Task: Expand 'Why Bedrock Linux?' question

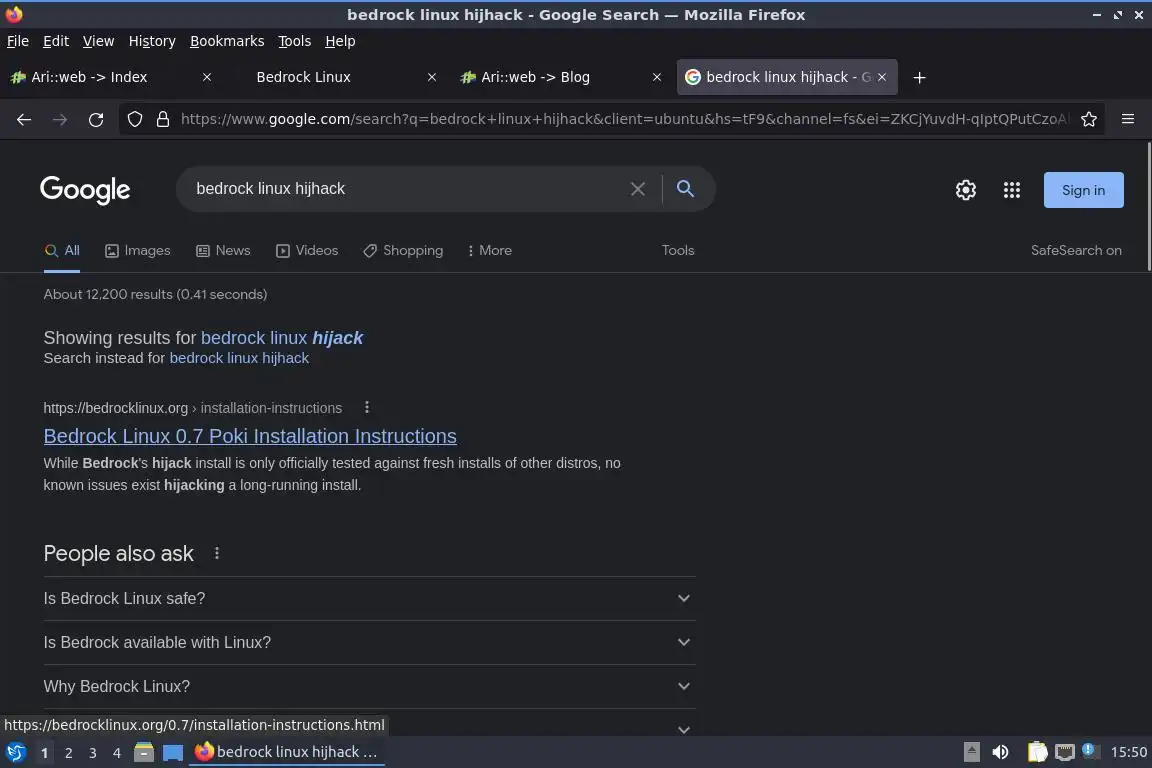Action: tap(370, 686)
